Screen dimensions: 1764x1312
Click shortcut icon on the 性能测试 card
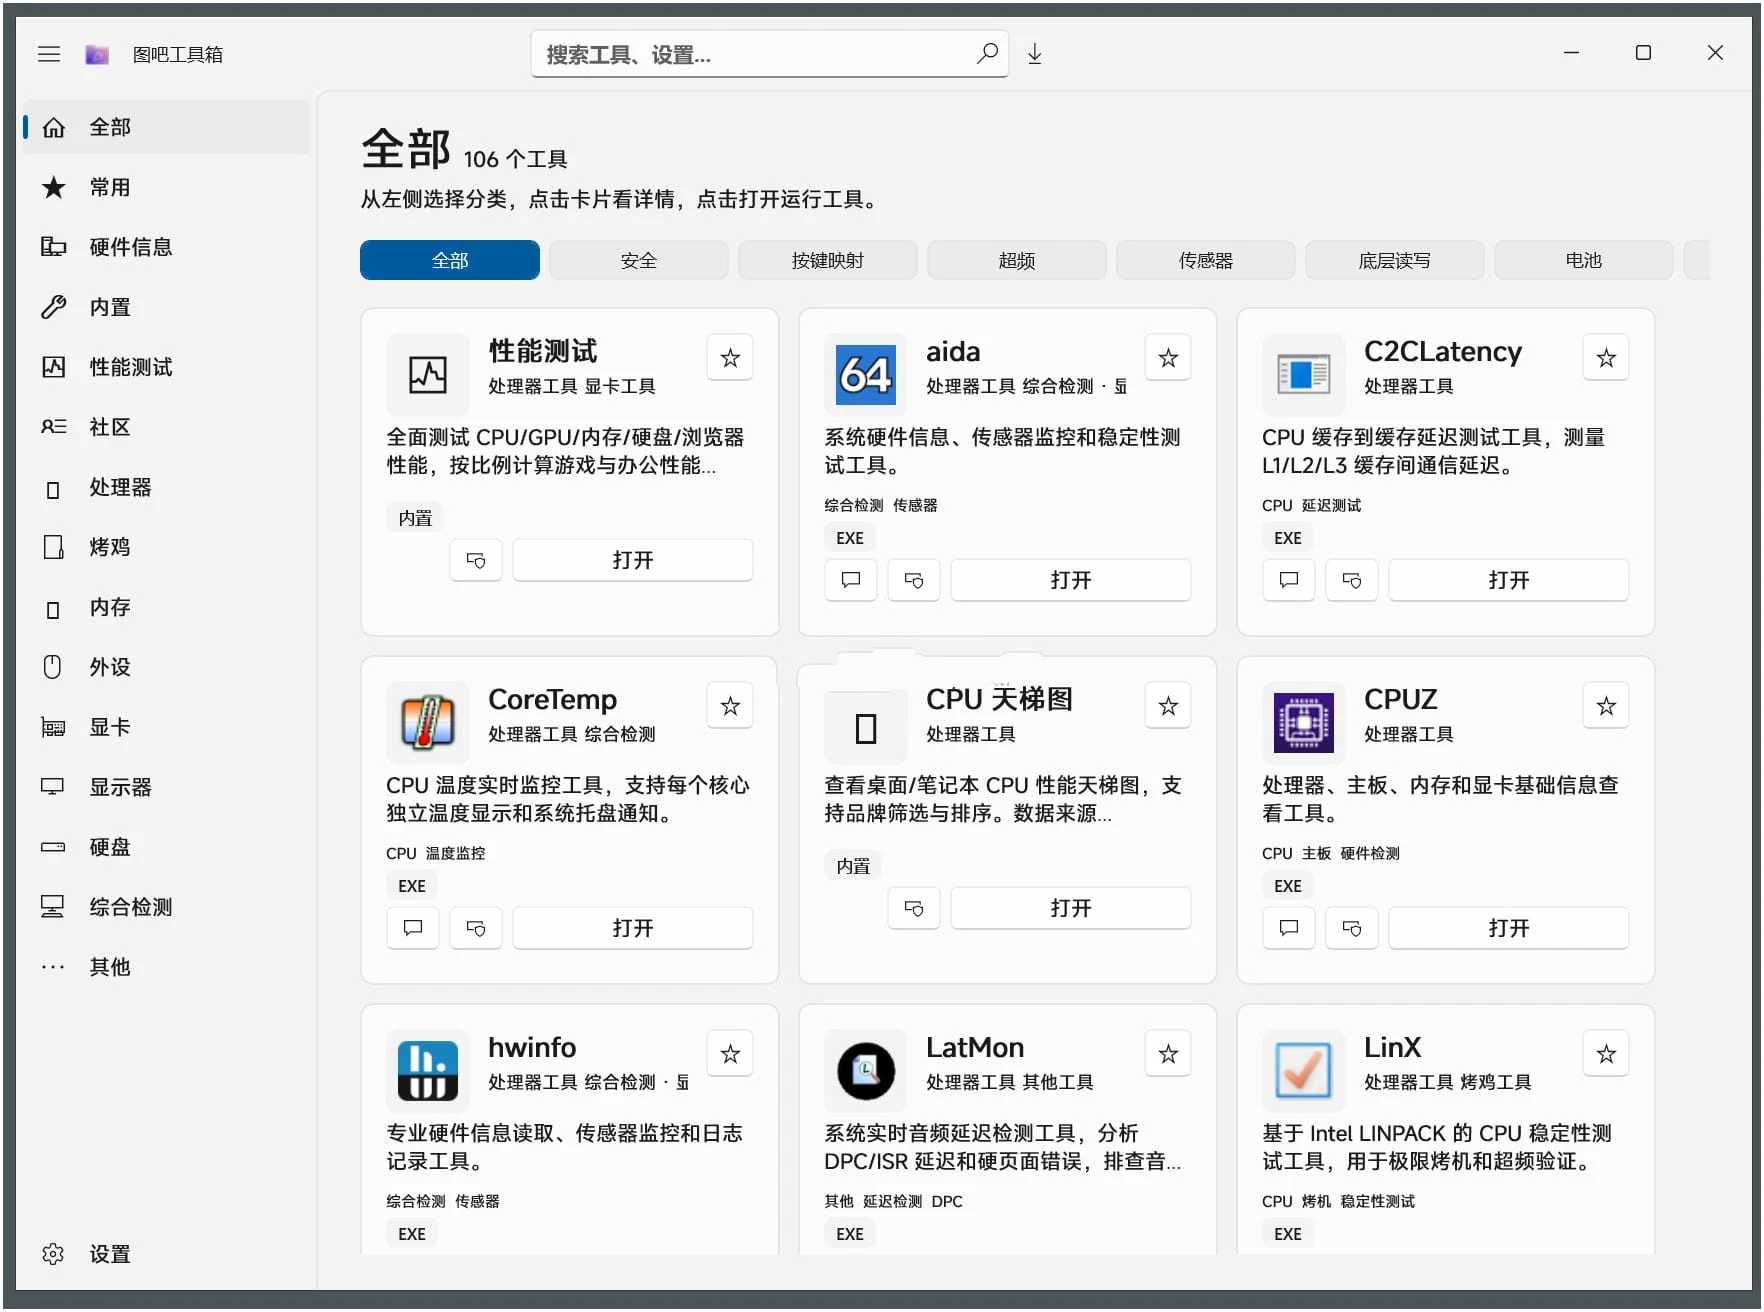pyautogui.click(x=476, y=560)
